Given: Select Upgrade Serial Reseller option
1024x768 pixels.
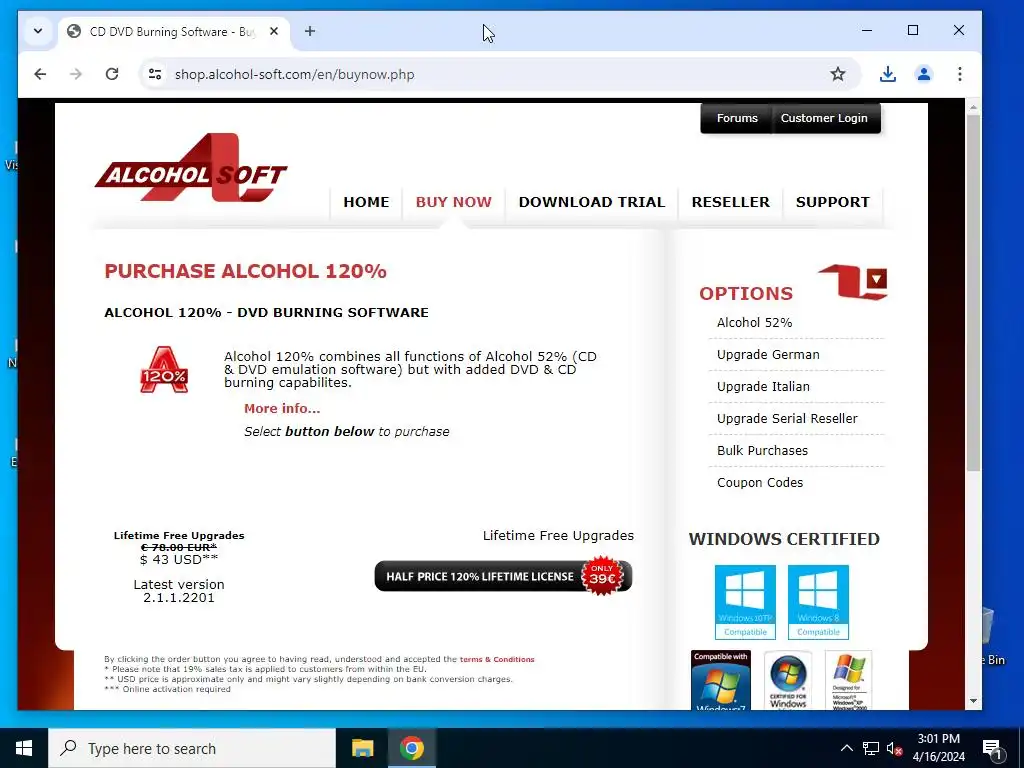Looking at the screenshot, I should pyautogui.click(x=787, y=419).
